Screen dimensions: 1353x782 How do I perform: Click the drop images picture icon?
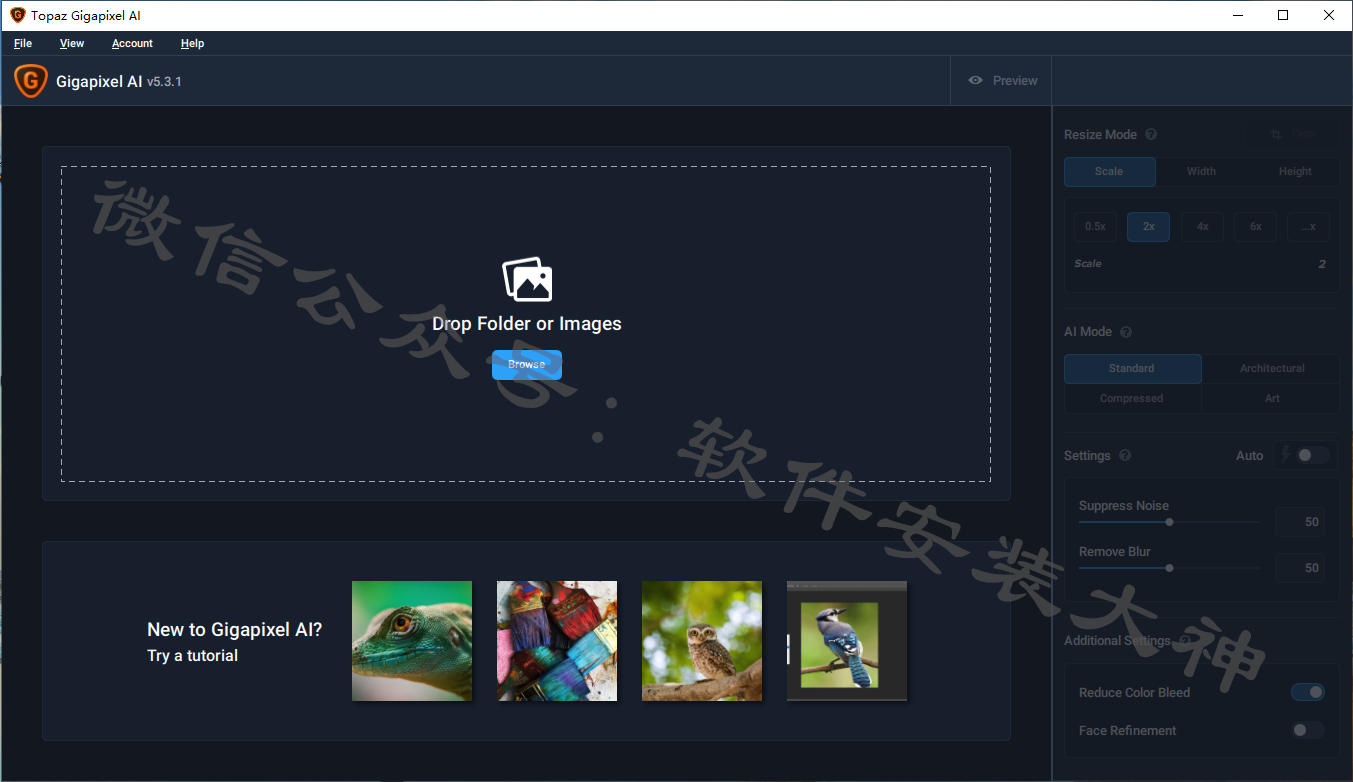tap(527, 280)
